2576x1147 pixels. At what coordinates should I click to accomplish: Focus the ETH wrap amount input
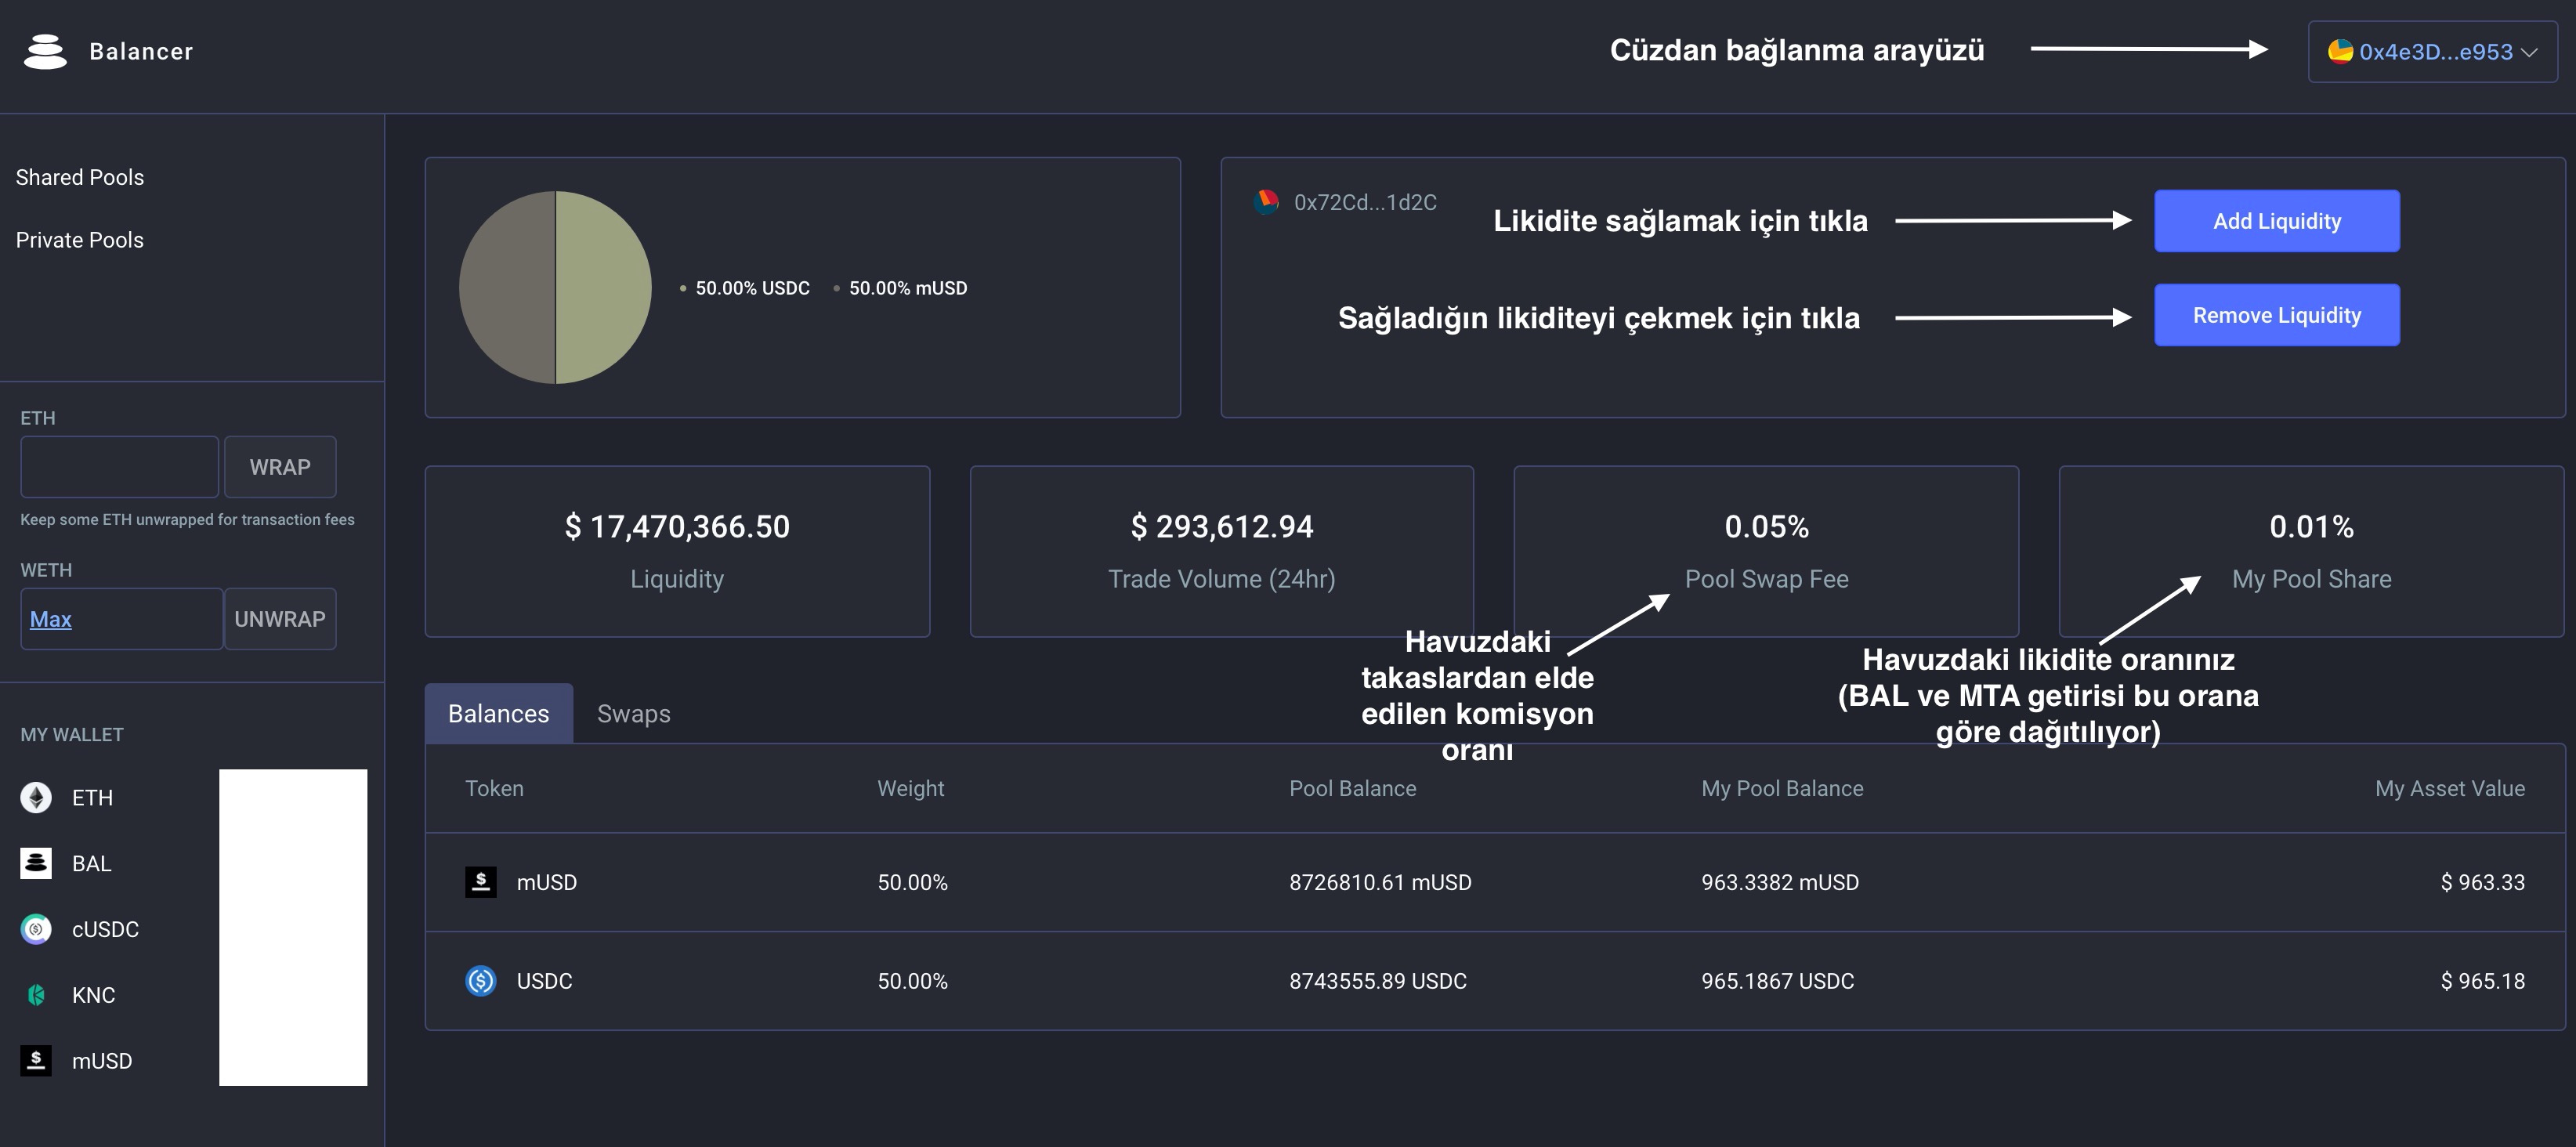(x=120, y=467)
